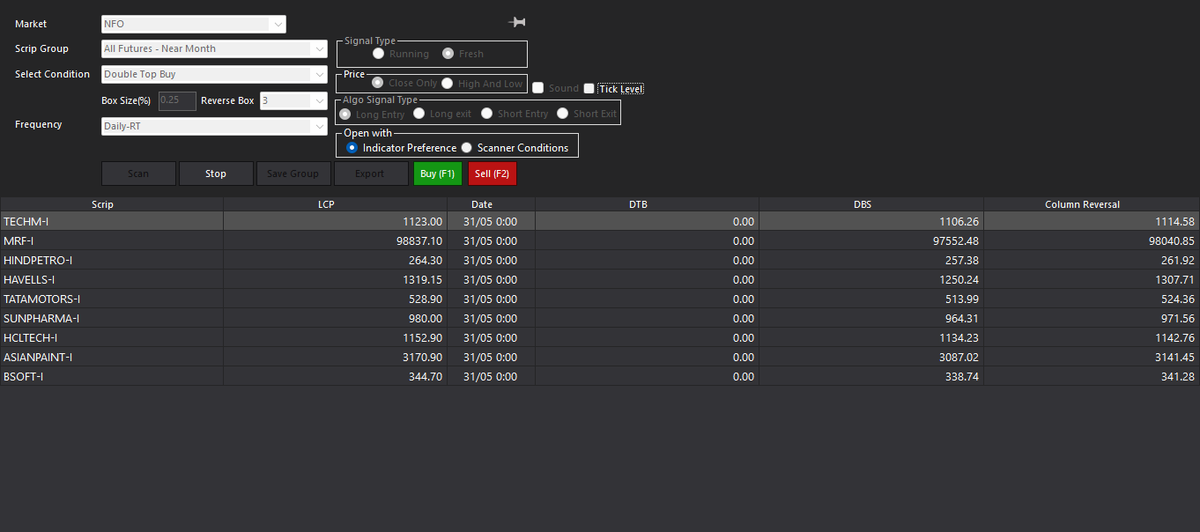The image size is (1200, 532).
Task: Click the Stop button
Action: (216, 174)
